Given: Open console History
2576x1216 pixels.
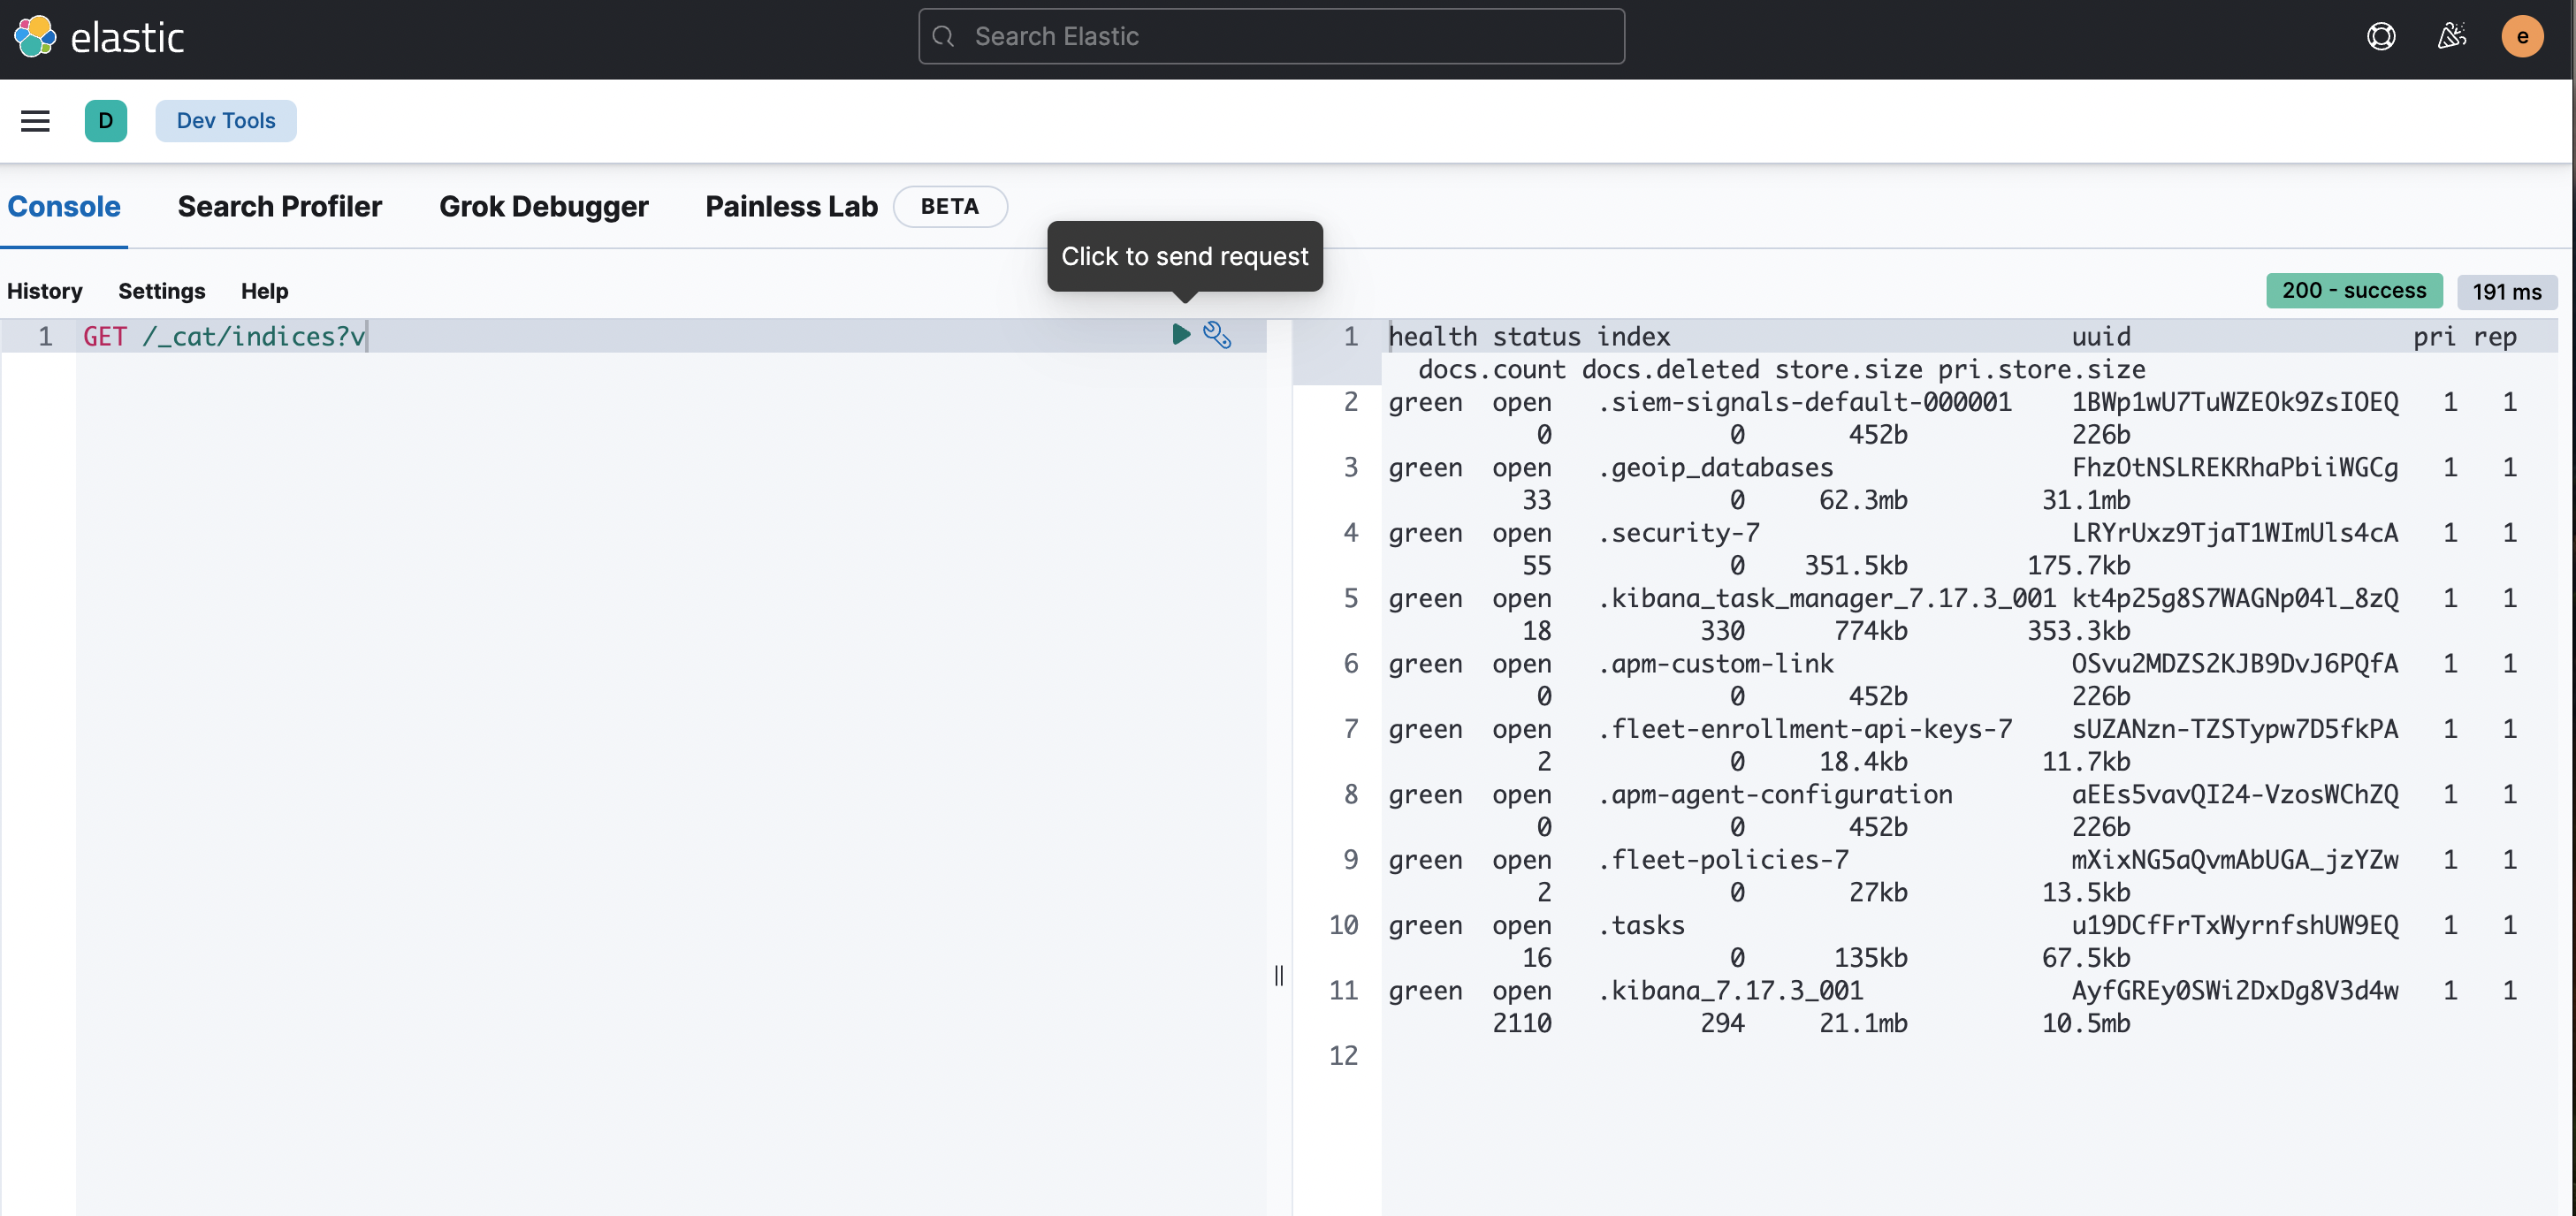Looking at the screenshot, I should tap(45, 291).
